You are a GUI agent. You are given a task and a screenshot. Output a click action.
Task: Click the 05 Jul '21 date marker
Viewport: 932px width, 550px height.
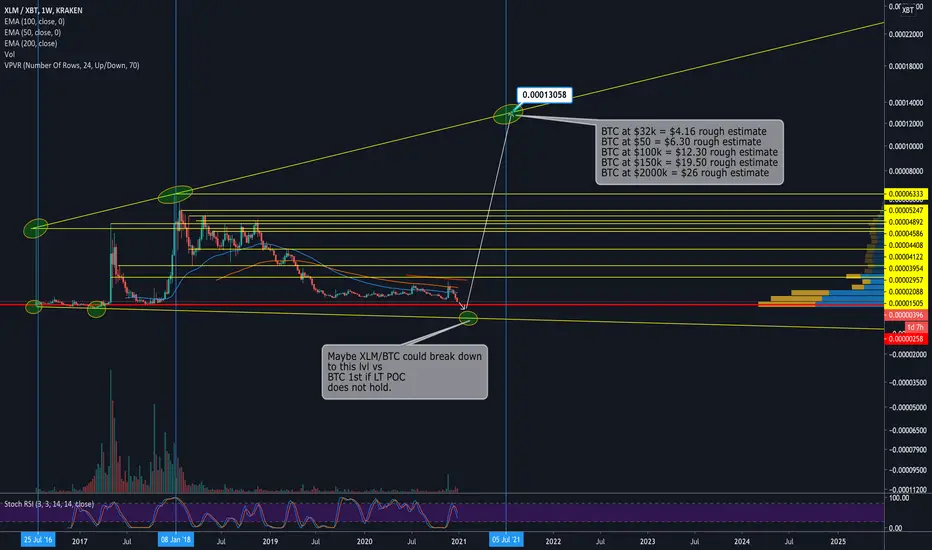coord(506,540)
